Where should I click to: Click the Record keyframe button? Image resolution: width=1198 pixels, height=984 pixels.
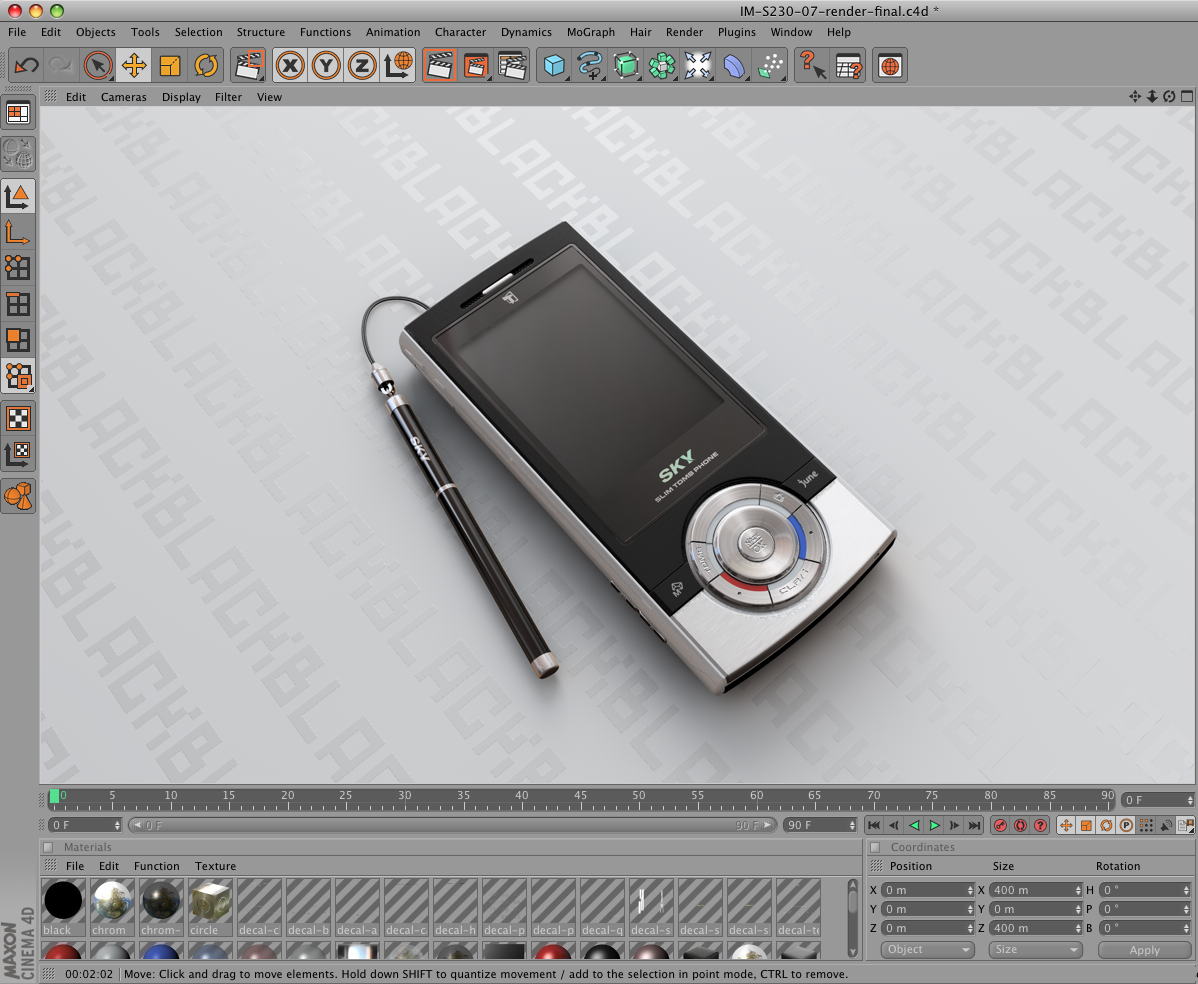(1000, 825)
